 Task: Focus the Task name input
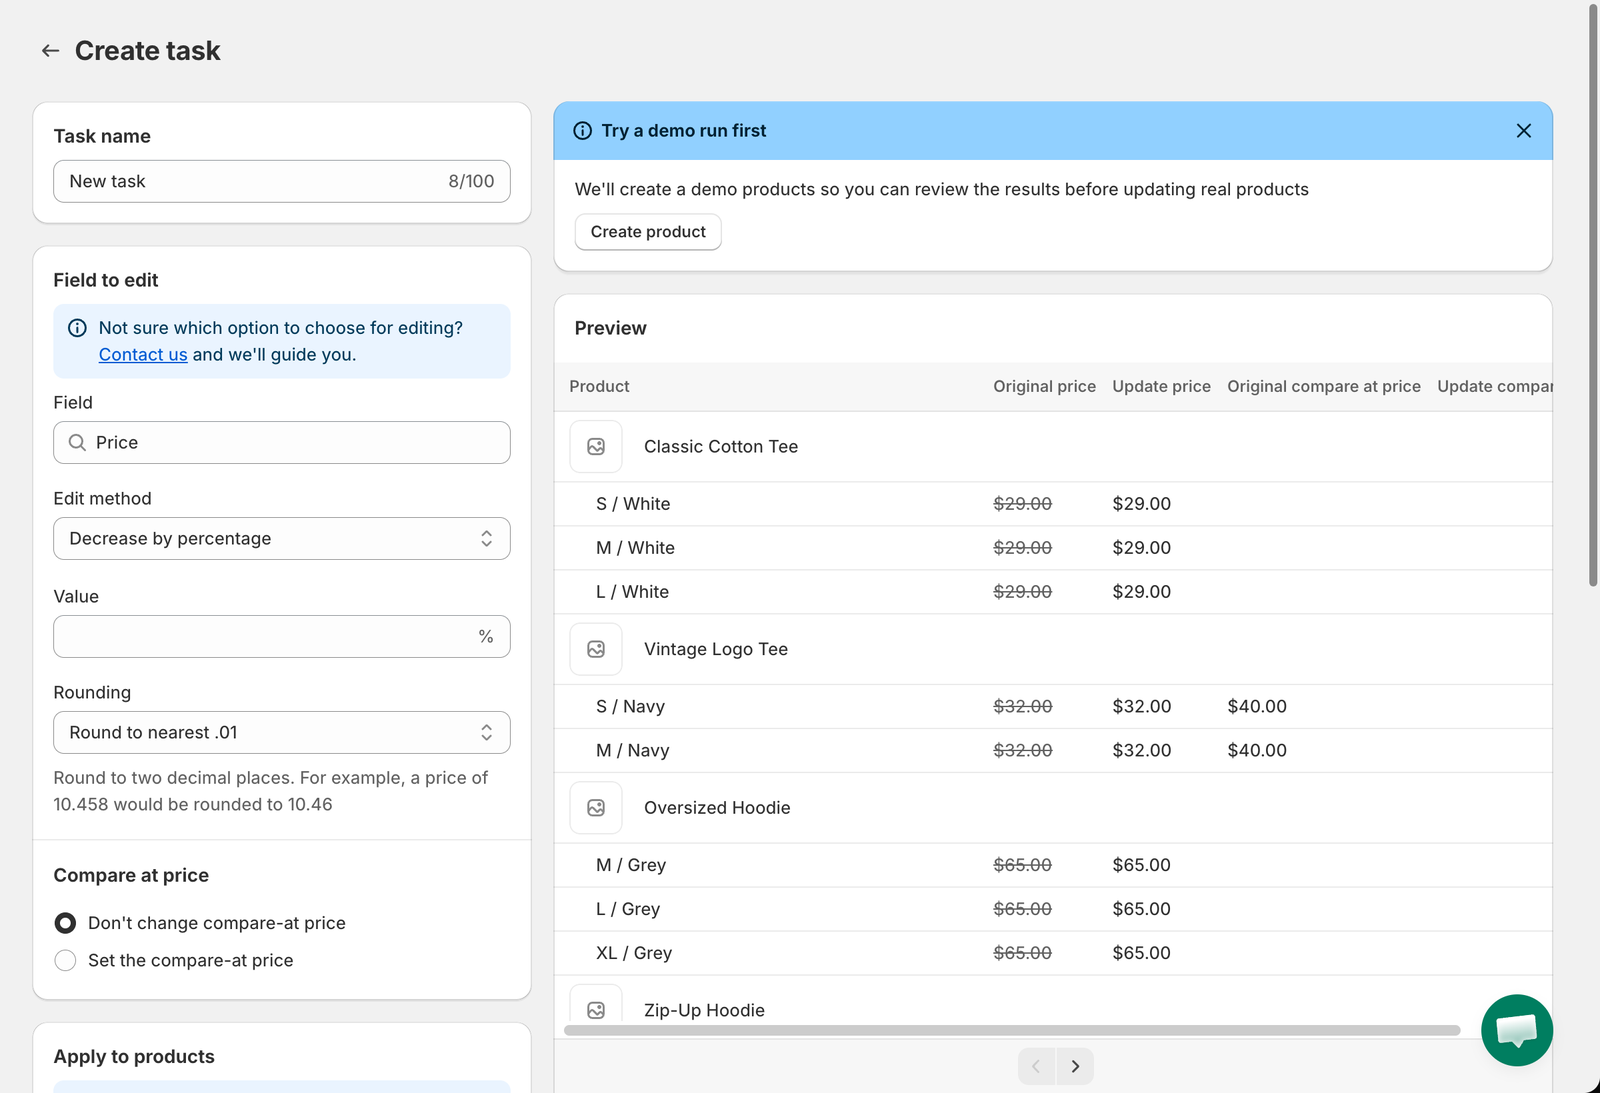(282, 181)
